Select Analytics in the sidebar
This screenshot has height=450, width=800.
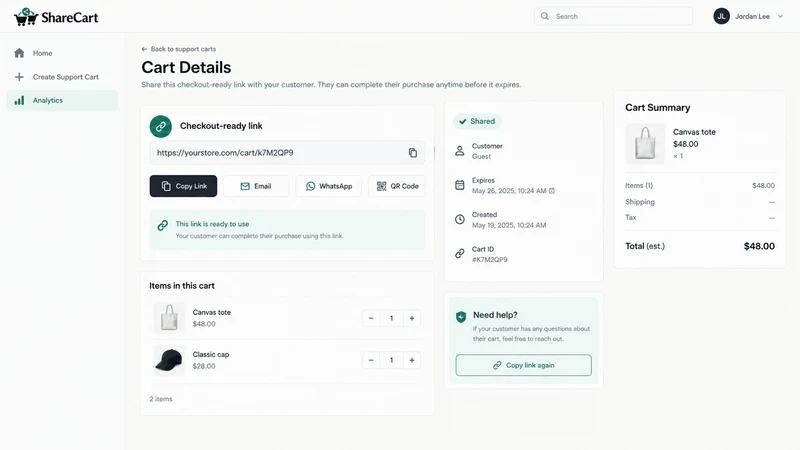[x=62, y=101]
